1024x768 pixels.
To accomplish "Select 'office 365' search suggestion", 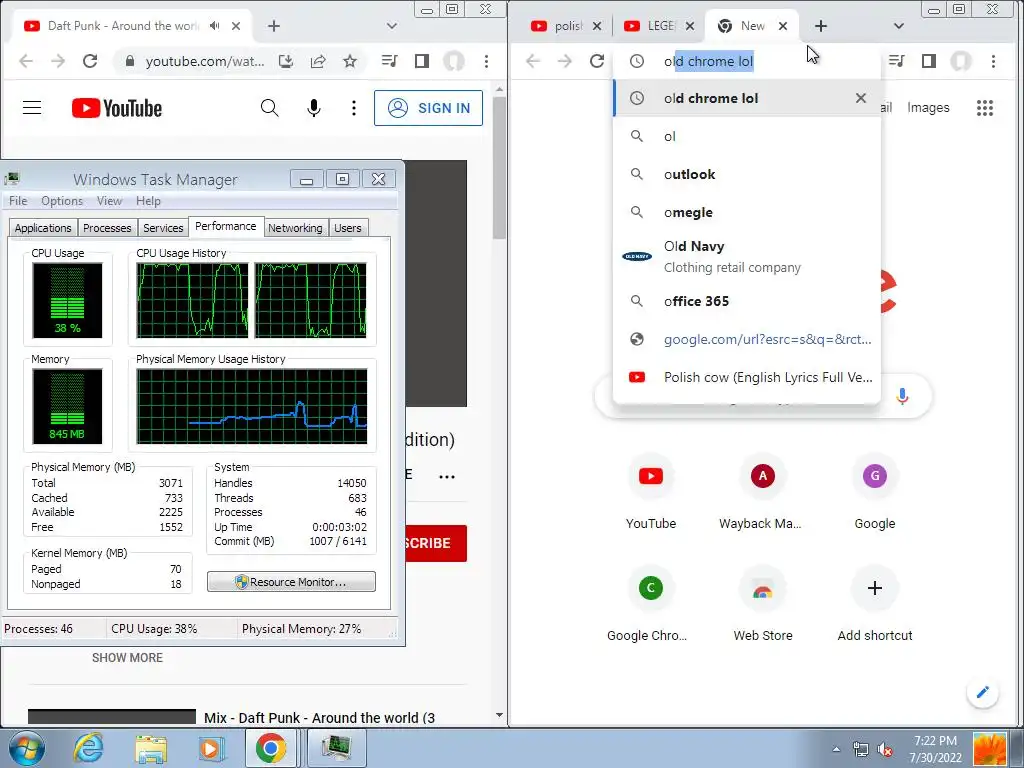I will click(747, 301).
